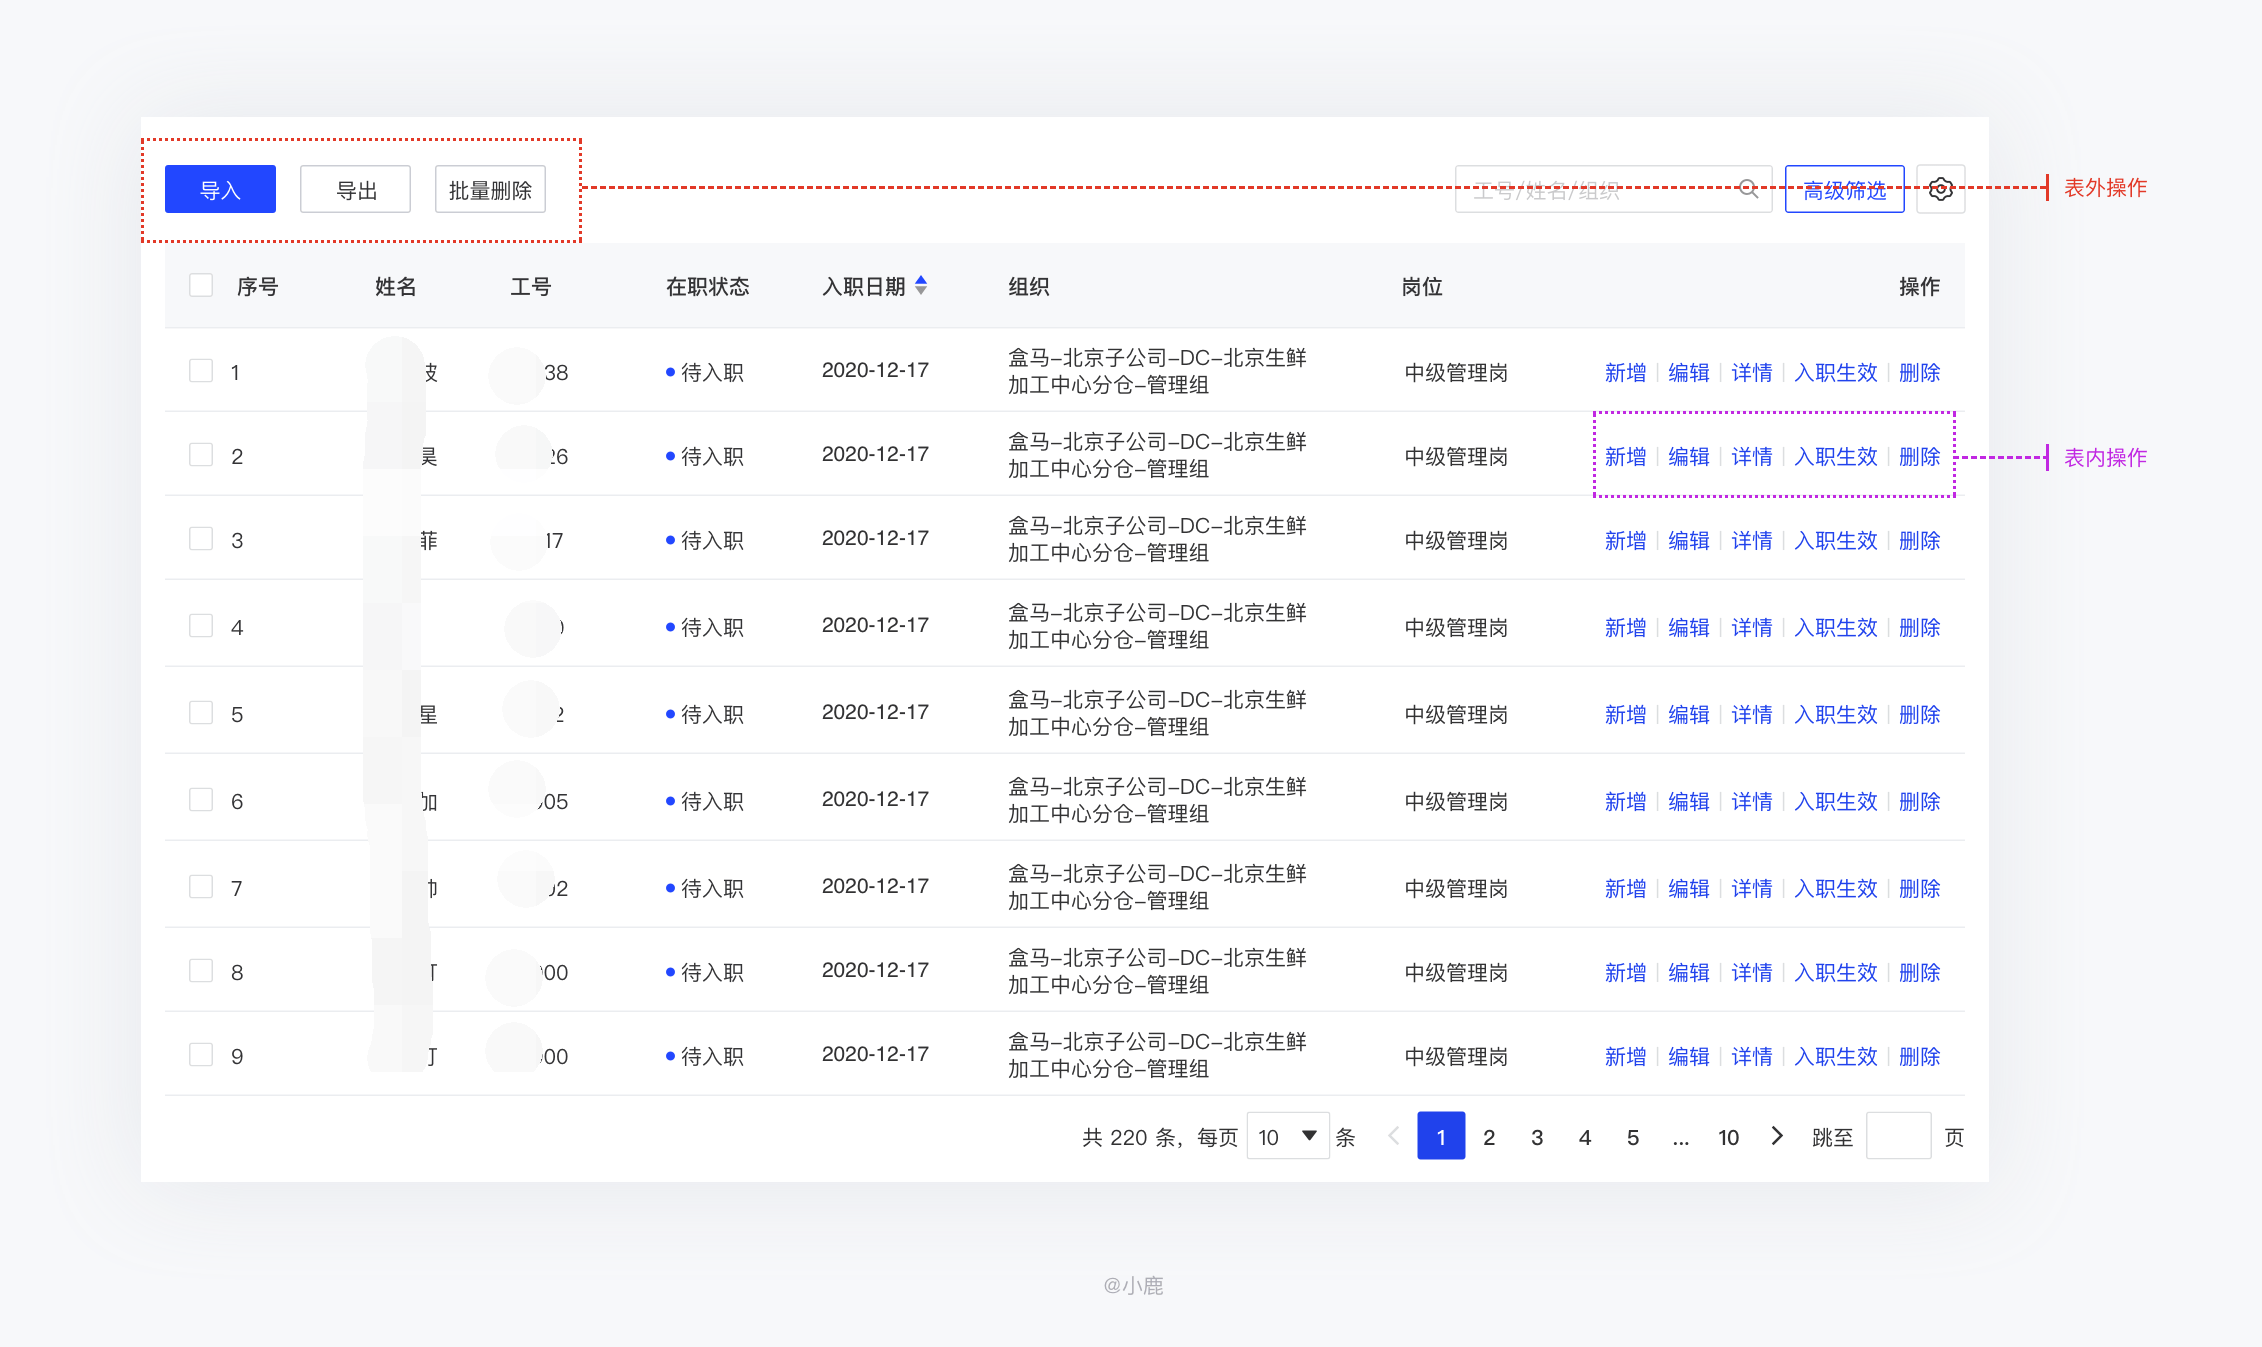The image size is (2262, 1347).
Task: Click the settings gear icon
Action: point(1940,188)
